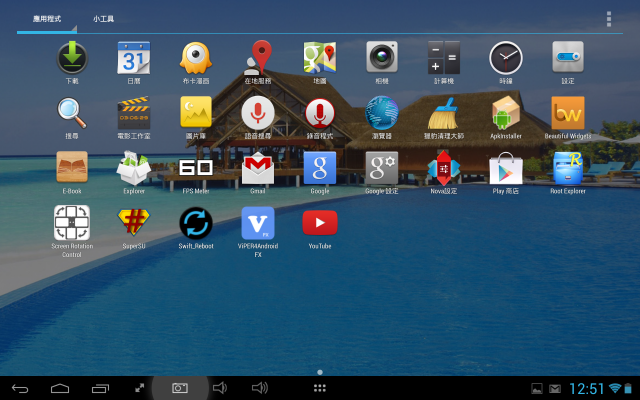Launch the Movie Studio clapperboard app
Image resolution: width=640 pixels, height=400 pixels.
[134, 113]
